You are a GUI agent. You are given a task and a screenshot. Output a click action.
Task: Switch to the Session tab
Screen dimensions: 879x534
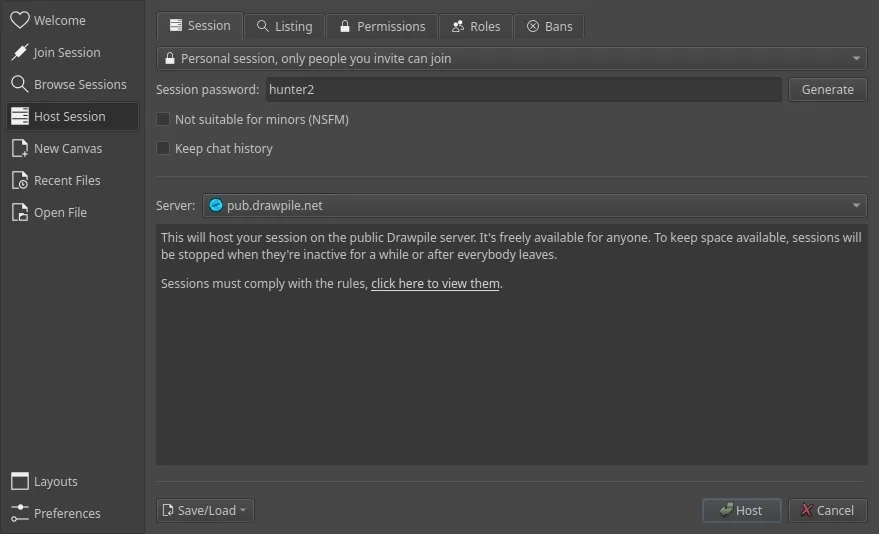200,26
